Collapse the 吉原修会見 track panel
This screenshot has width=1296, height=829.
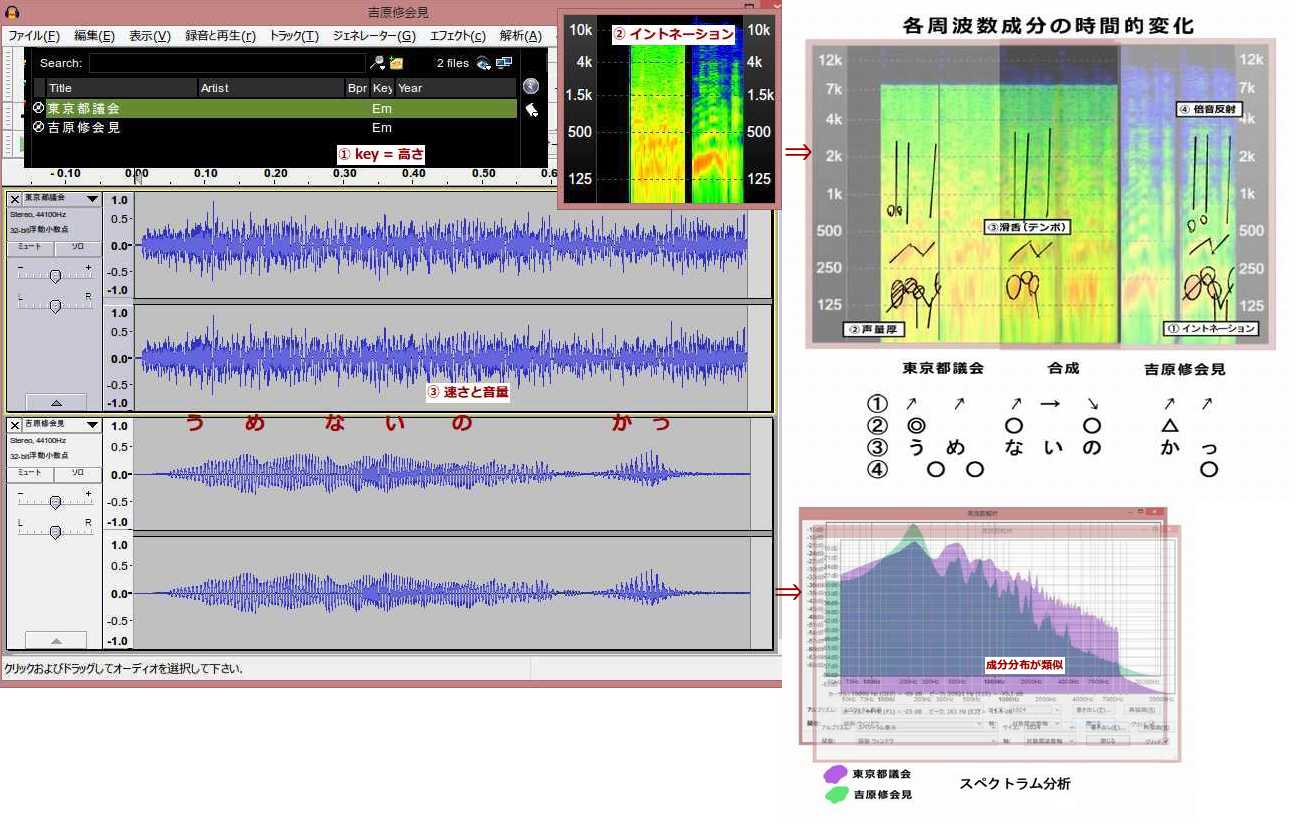pos(55,640)
